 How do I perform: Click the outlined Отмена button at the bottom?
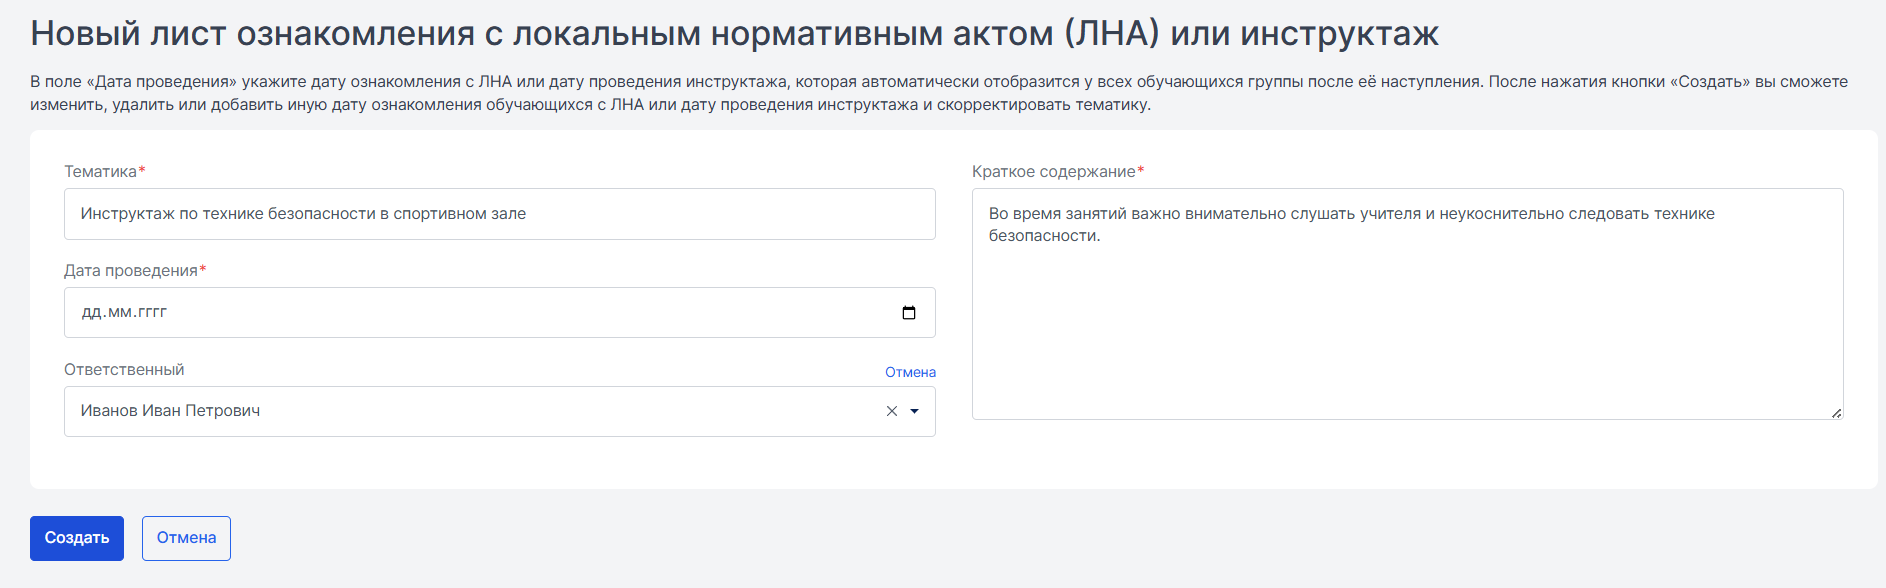(x=186, y=538)
